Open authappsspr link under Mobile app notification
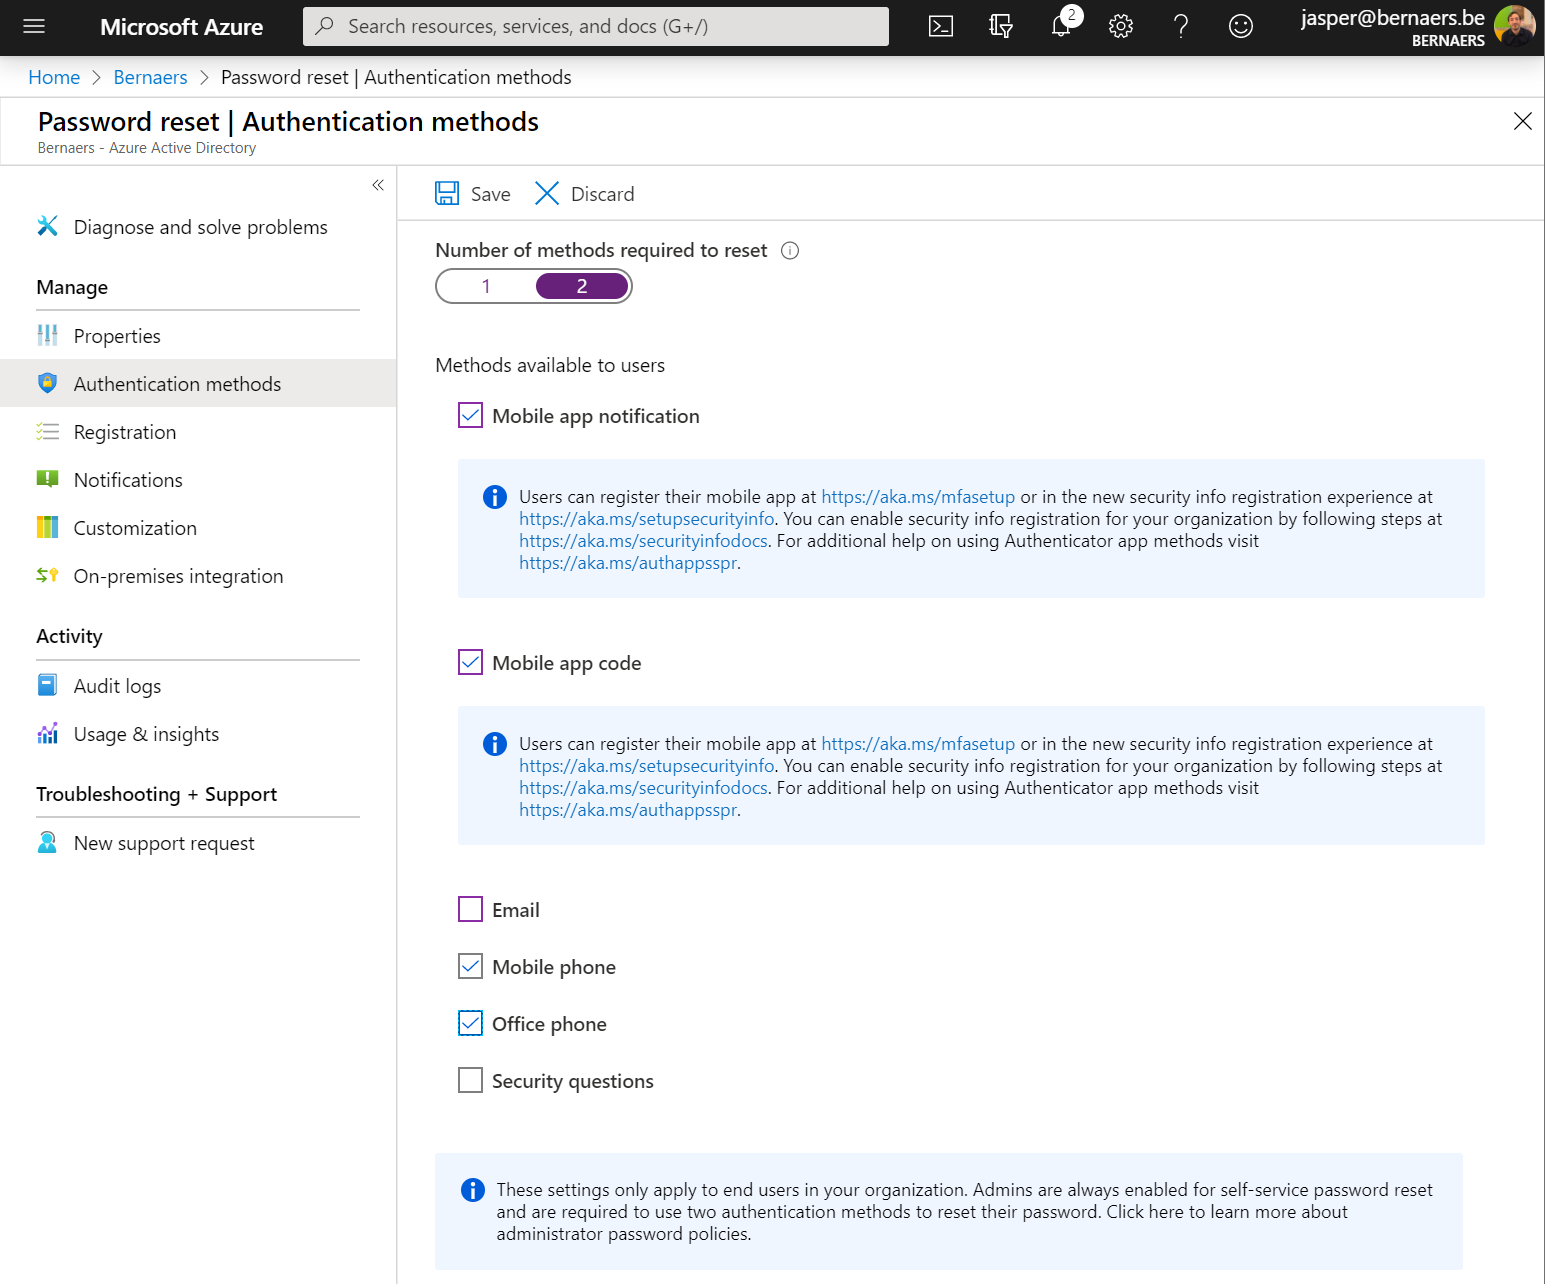The height and width of the screenshot is (1284, 1545). click(628, 563)
